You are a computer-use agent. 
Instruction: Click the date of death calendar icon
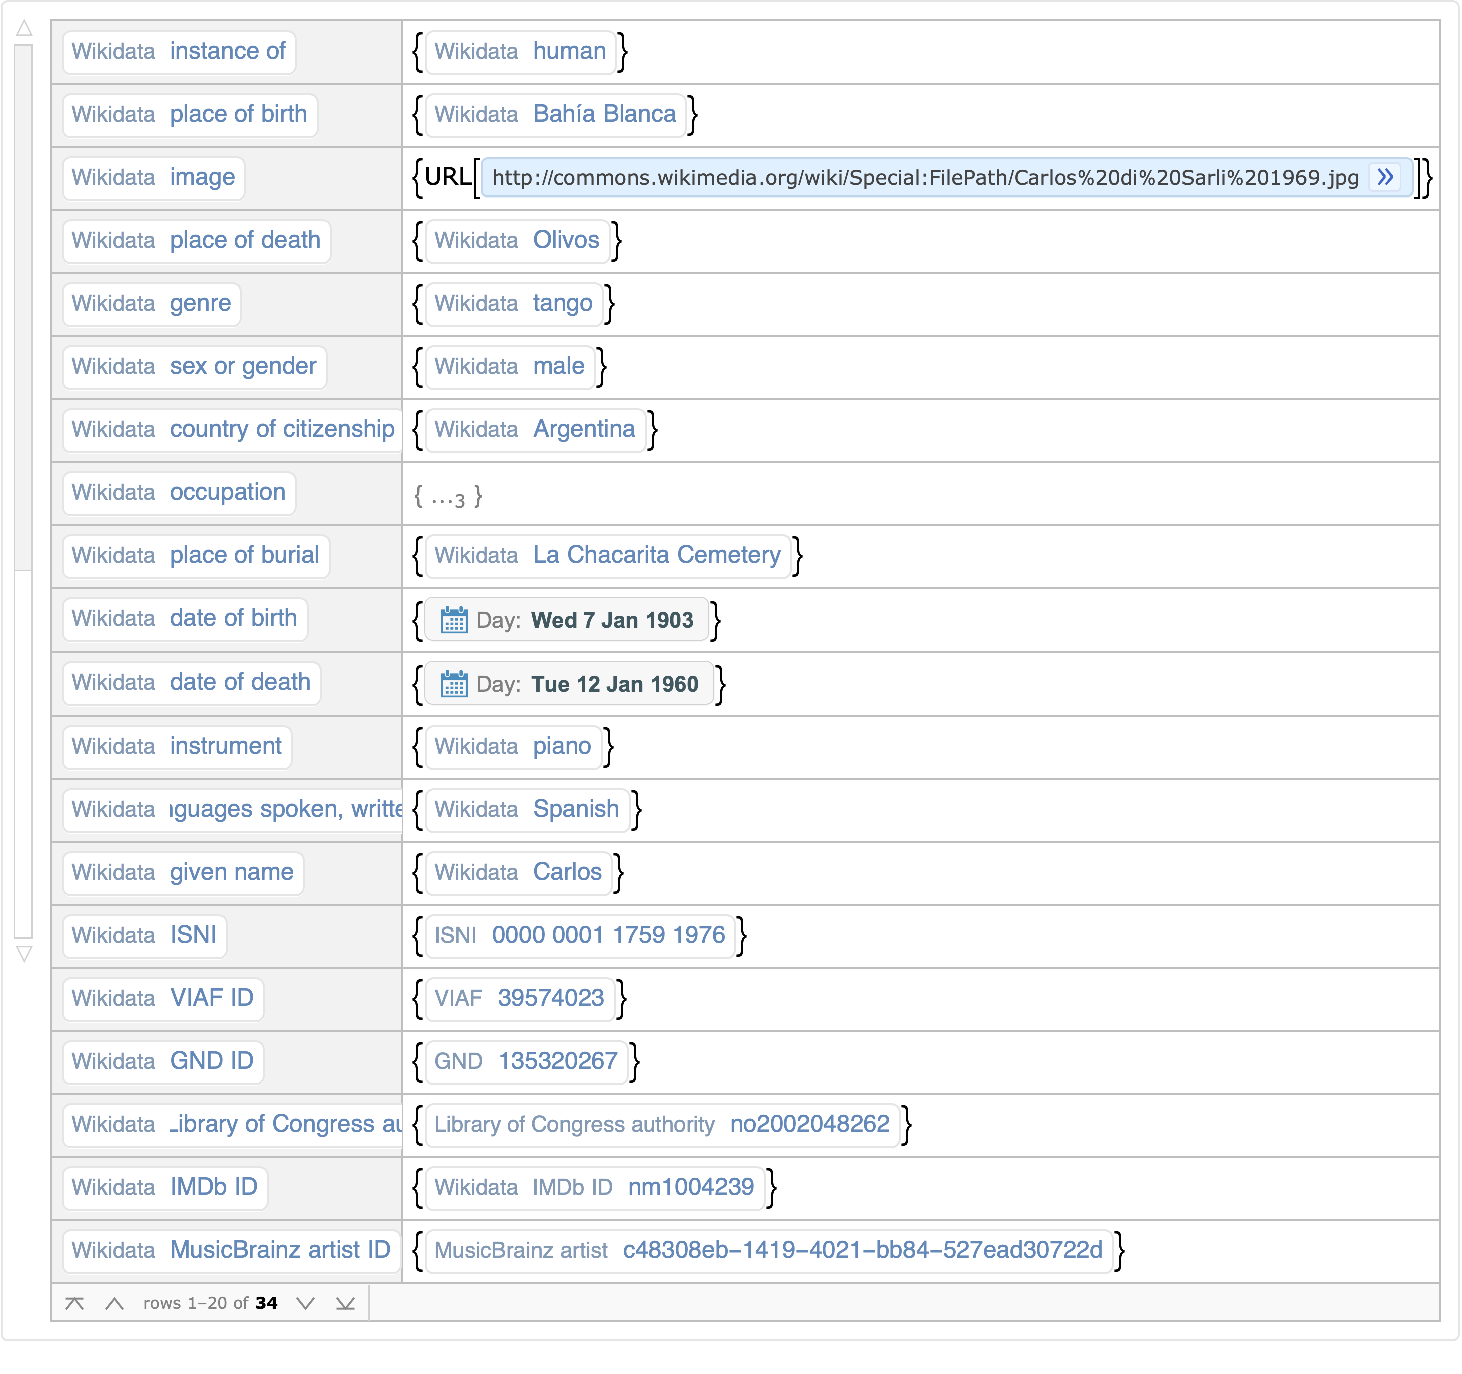point(454,684)
